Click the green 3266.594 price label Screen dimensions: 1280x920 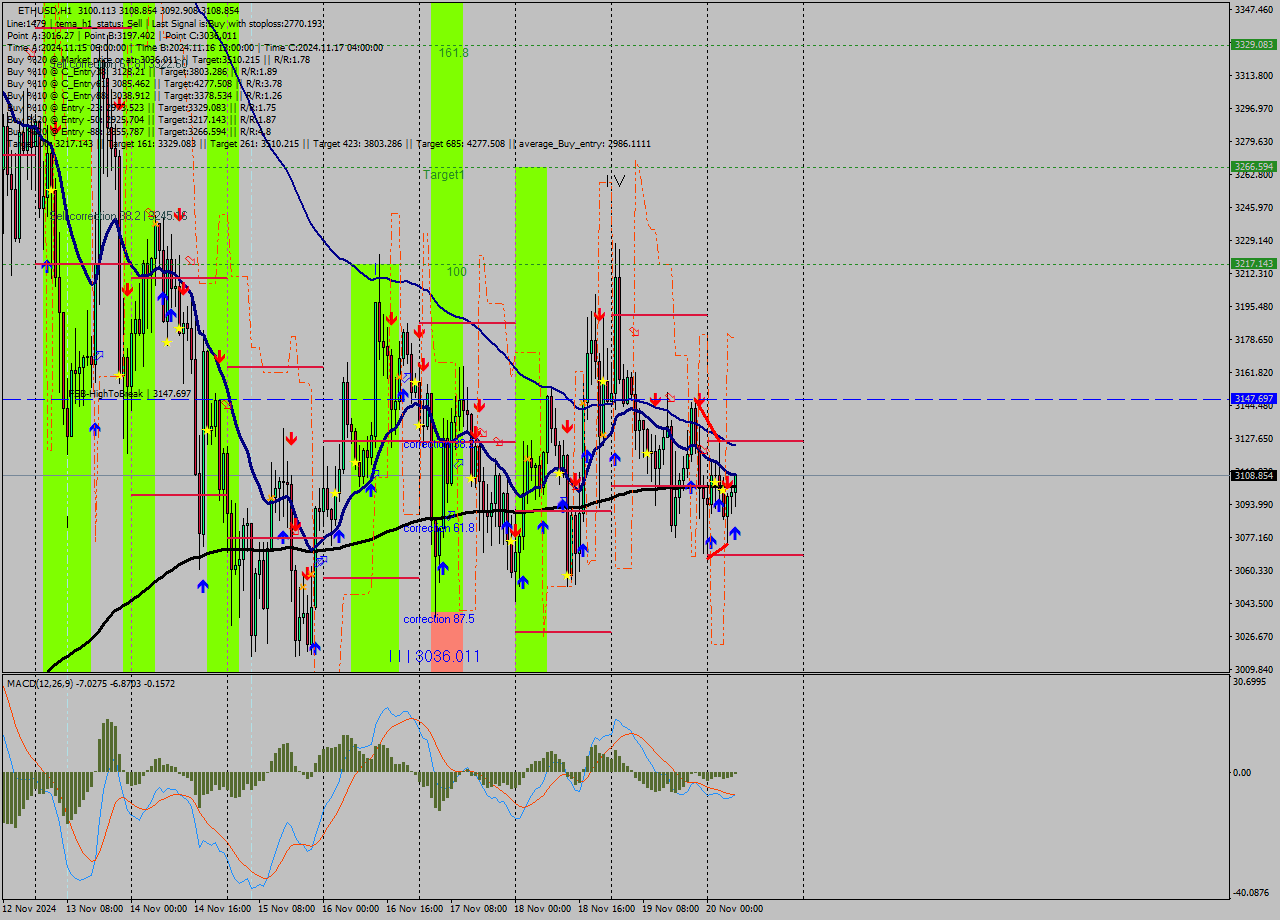click(x=1254, y=166)
